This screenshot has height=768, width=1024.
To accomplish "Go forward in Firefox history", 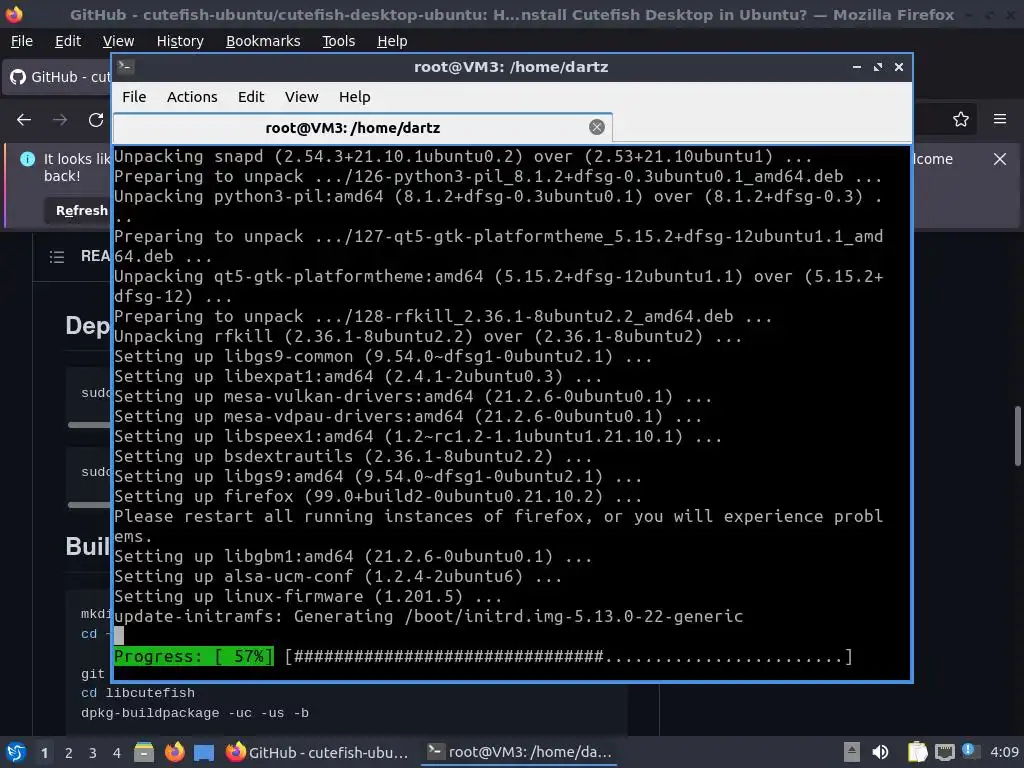I will (x=59, y=120).
